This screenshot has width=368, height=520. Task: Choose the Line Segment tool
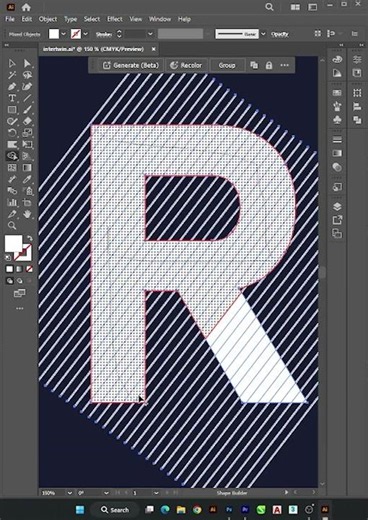[x=27, y=98]
